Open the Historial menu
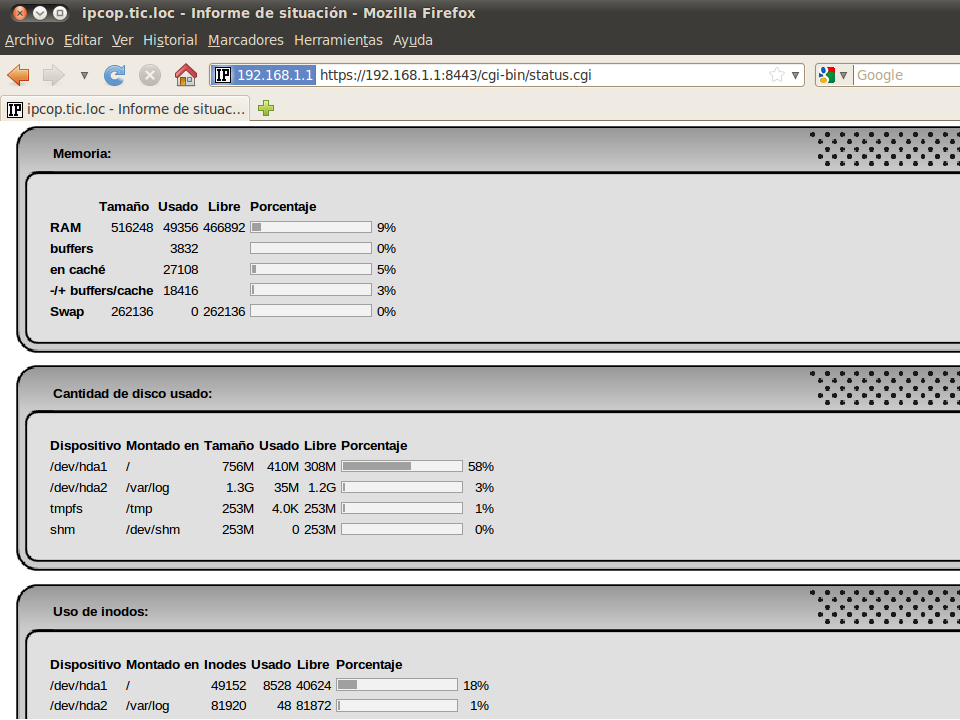This screenshot has height=720, width=960. coord(170,40)
